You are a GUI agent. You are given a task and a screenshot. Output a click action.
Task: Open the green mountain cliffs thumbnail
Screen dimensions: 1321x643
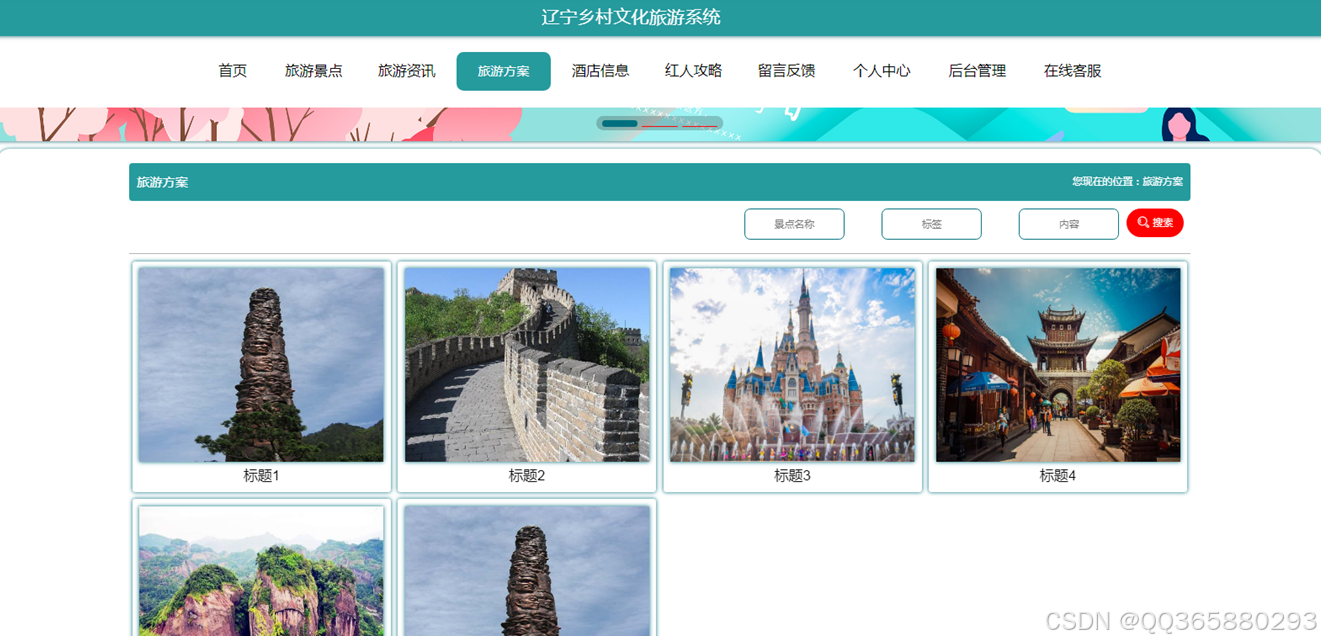point(261,571)
